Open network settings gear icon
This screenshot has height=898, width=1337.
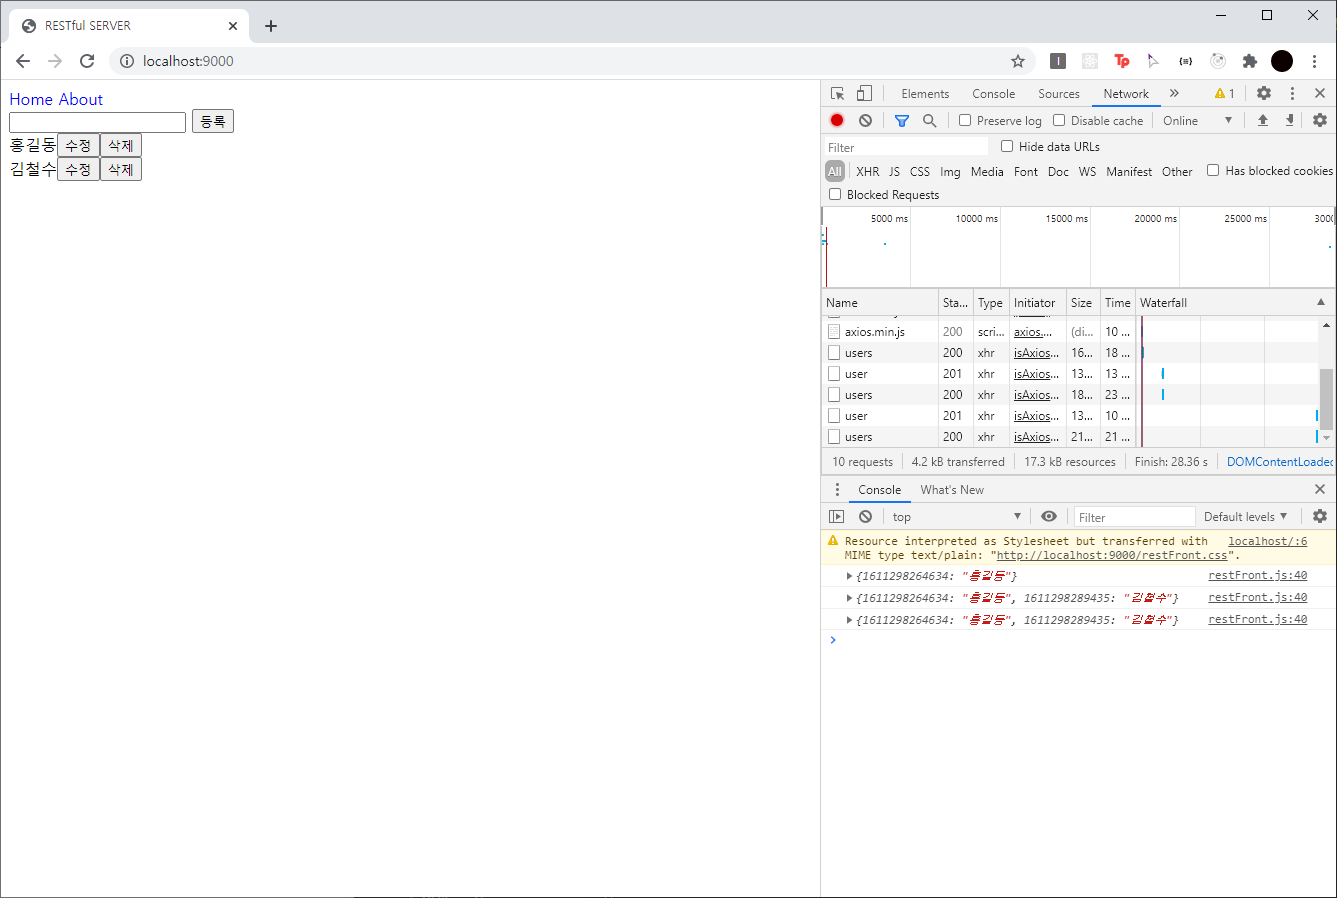[1320, 121]
